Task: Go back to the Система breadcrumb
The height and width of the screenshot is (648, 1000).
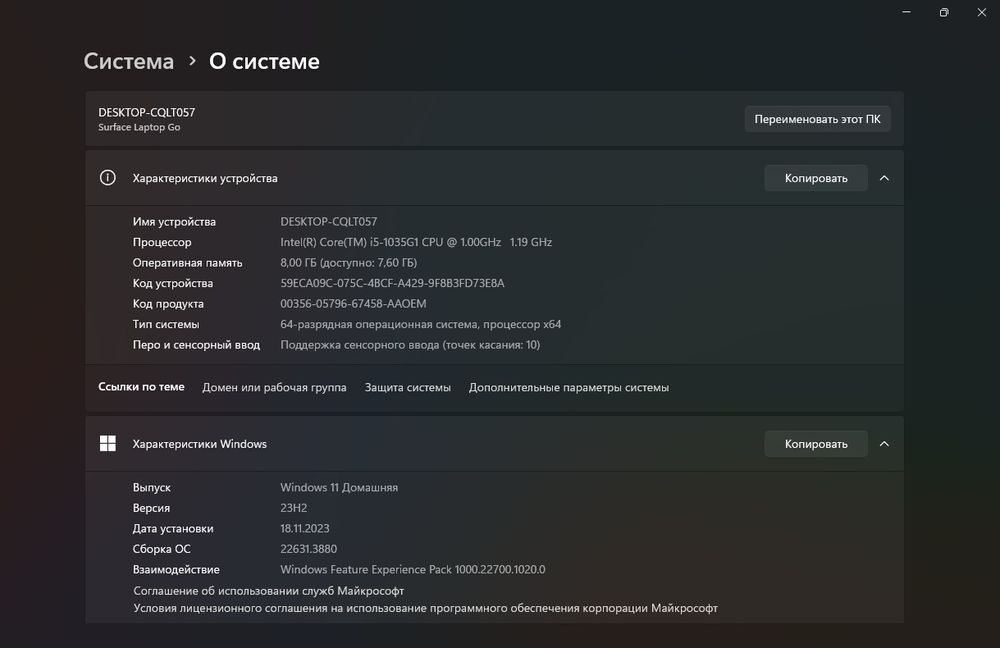Action: point(129,61)
